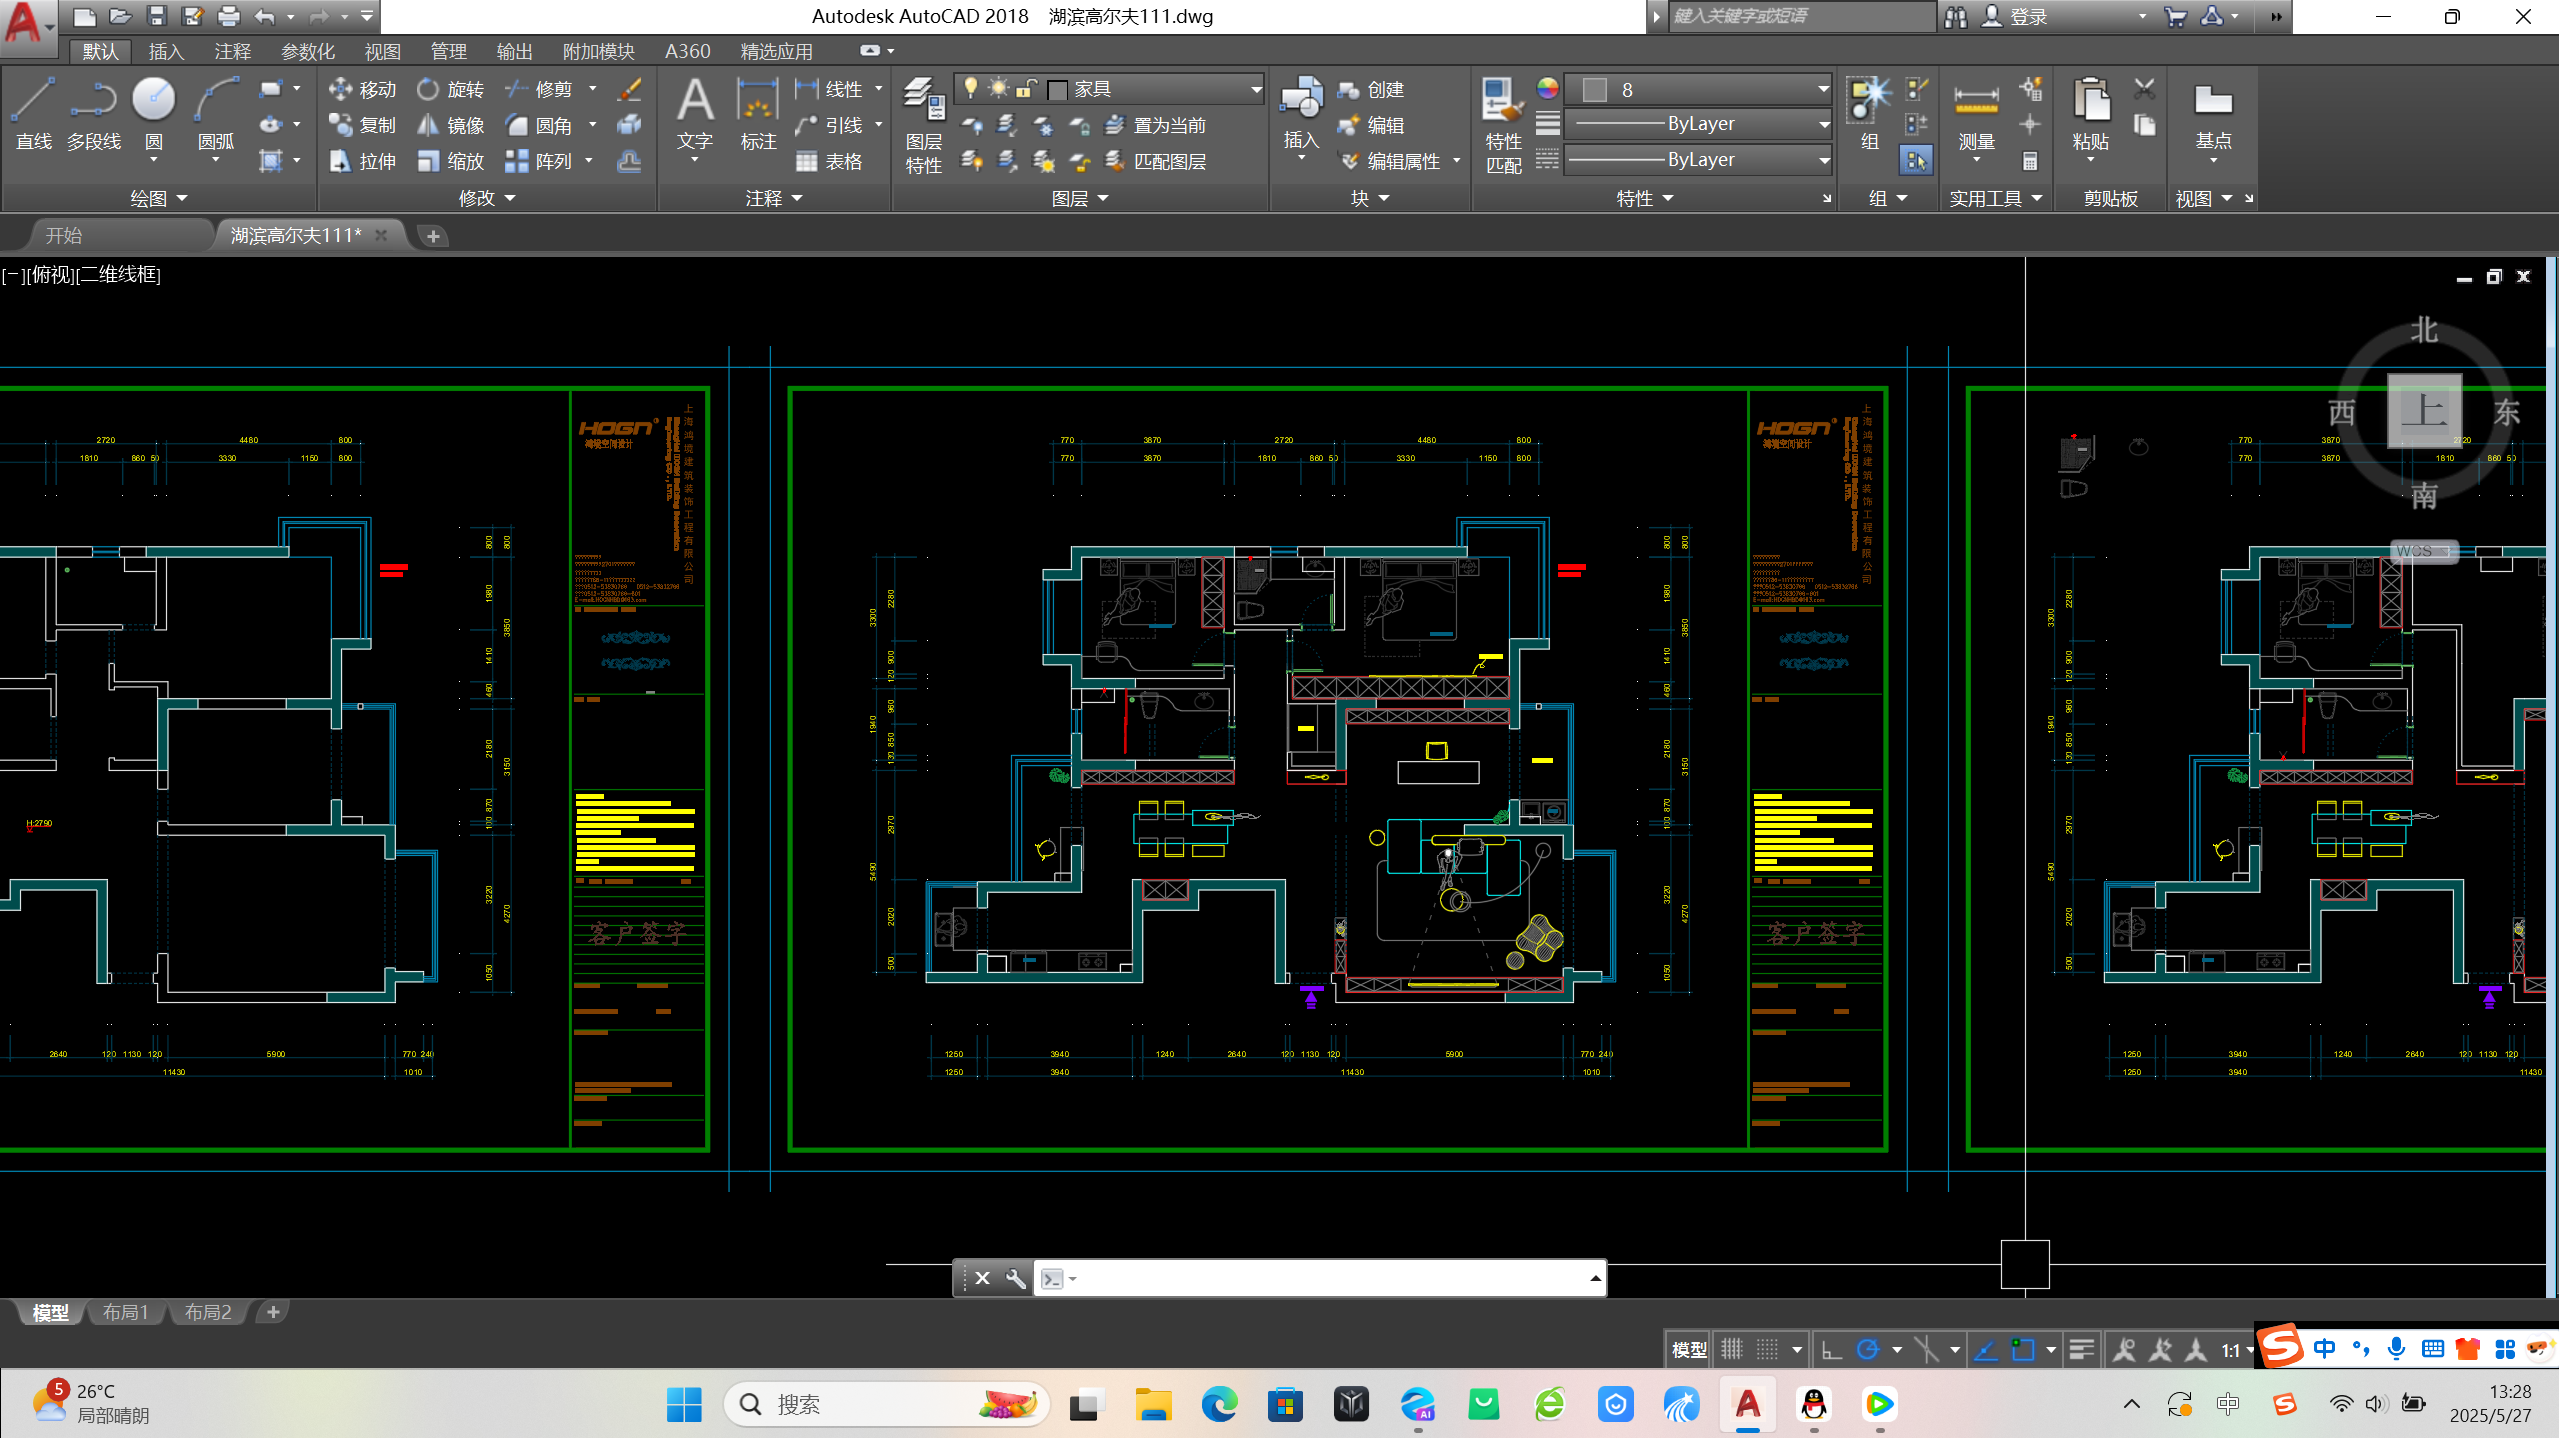Viewport: 2559px width, 1438px height.
Task: Toggle ortho mode in status bar
Action: pos(1832,1350)
